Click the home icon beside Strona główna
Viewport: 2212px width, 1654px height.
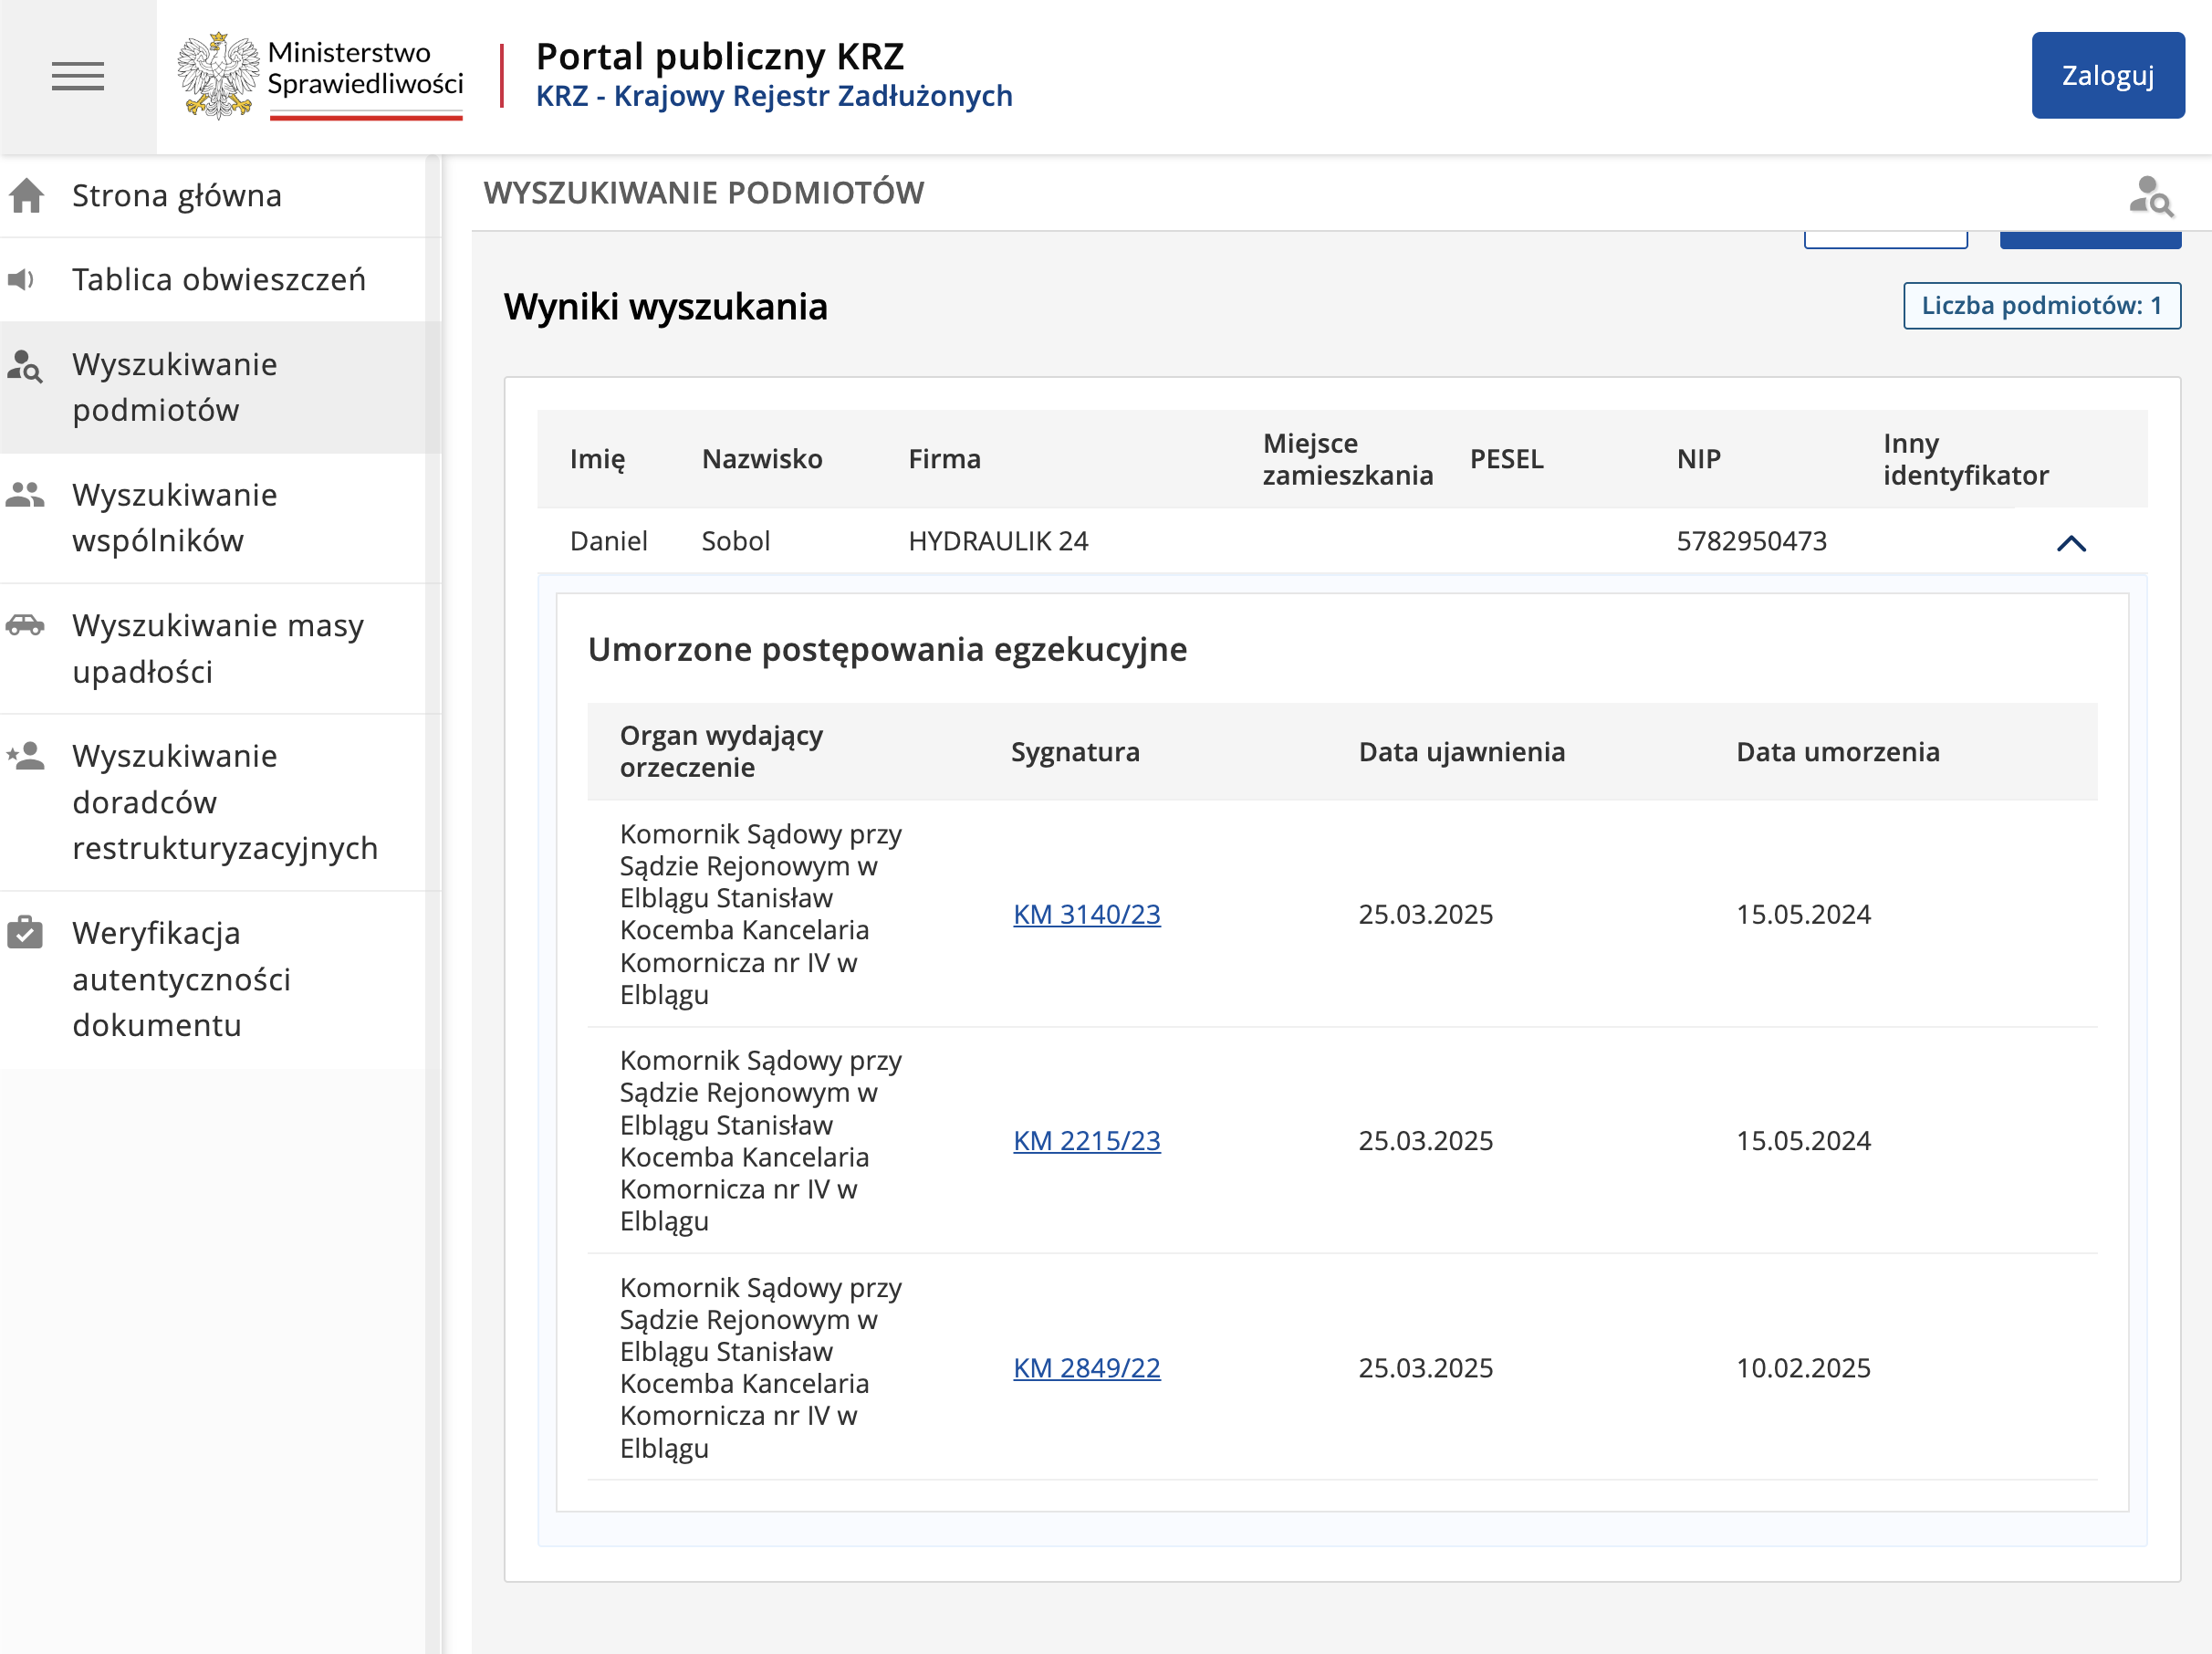tap(27, 195)
